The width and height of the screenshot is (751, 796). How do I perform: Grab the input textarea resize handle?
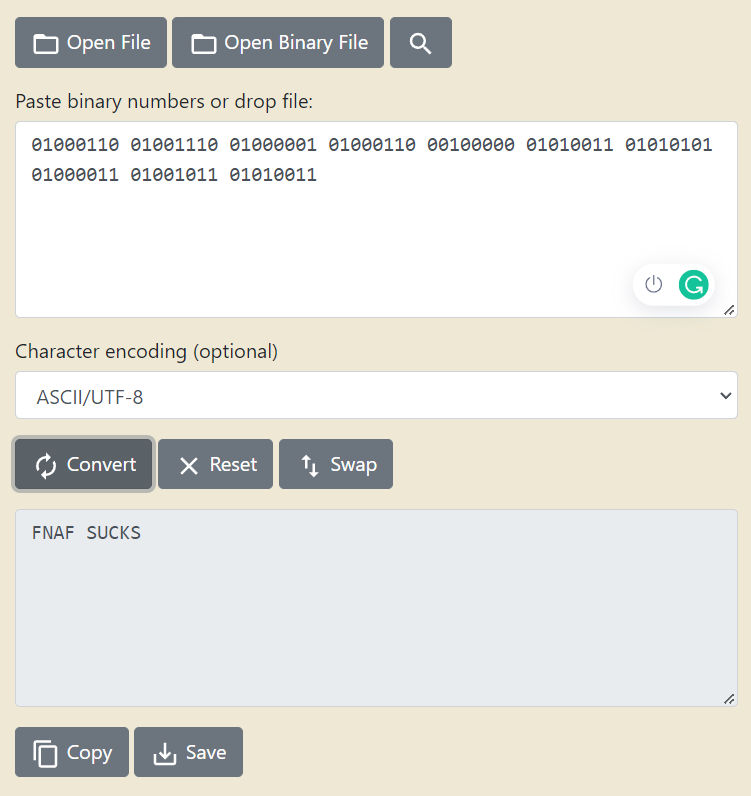730,310
